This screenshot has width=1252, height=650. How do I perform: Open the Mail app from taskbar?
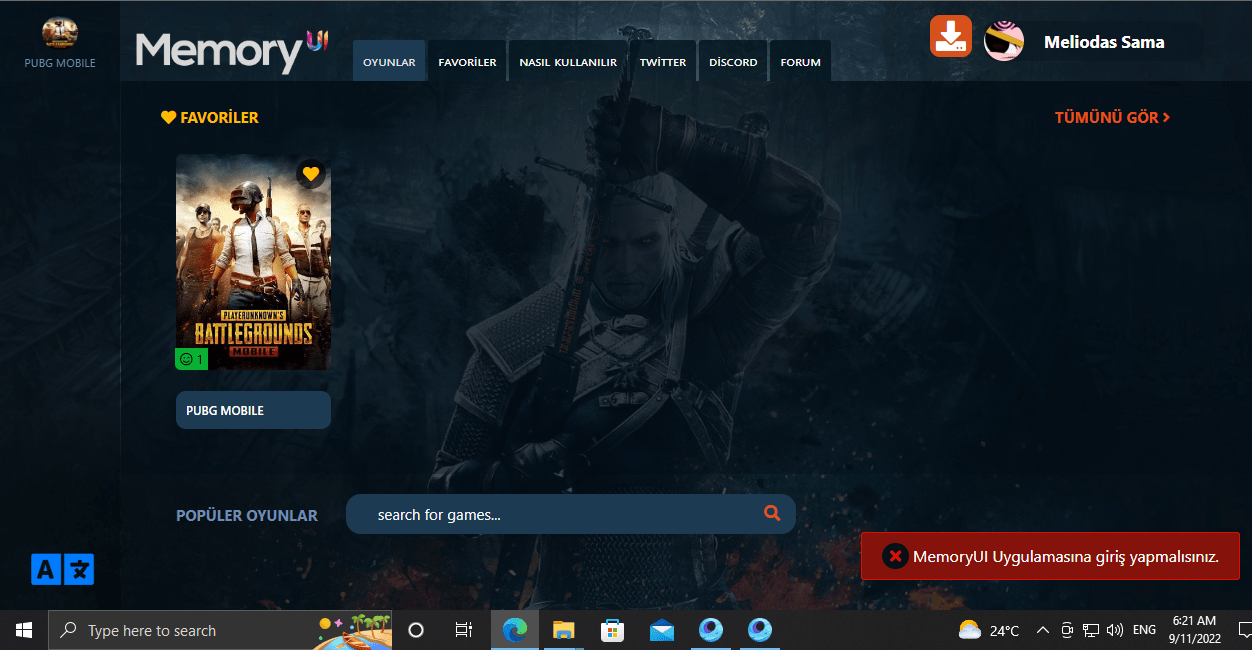pyautogui.click(x=662, y=630)
